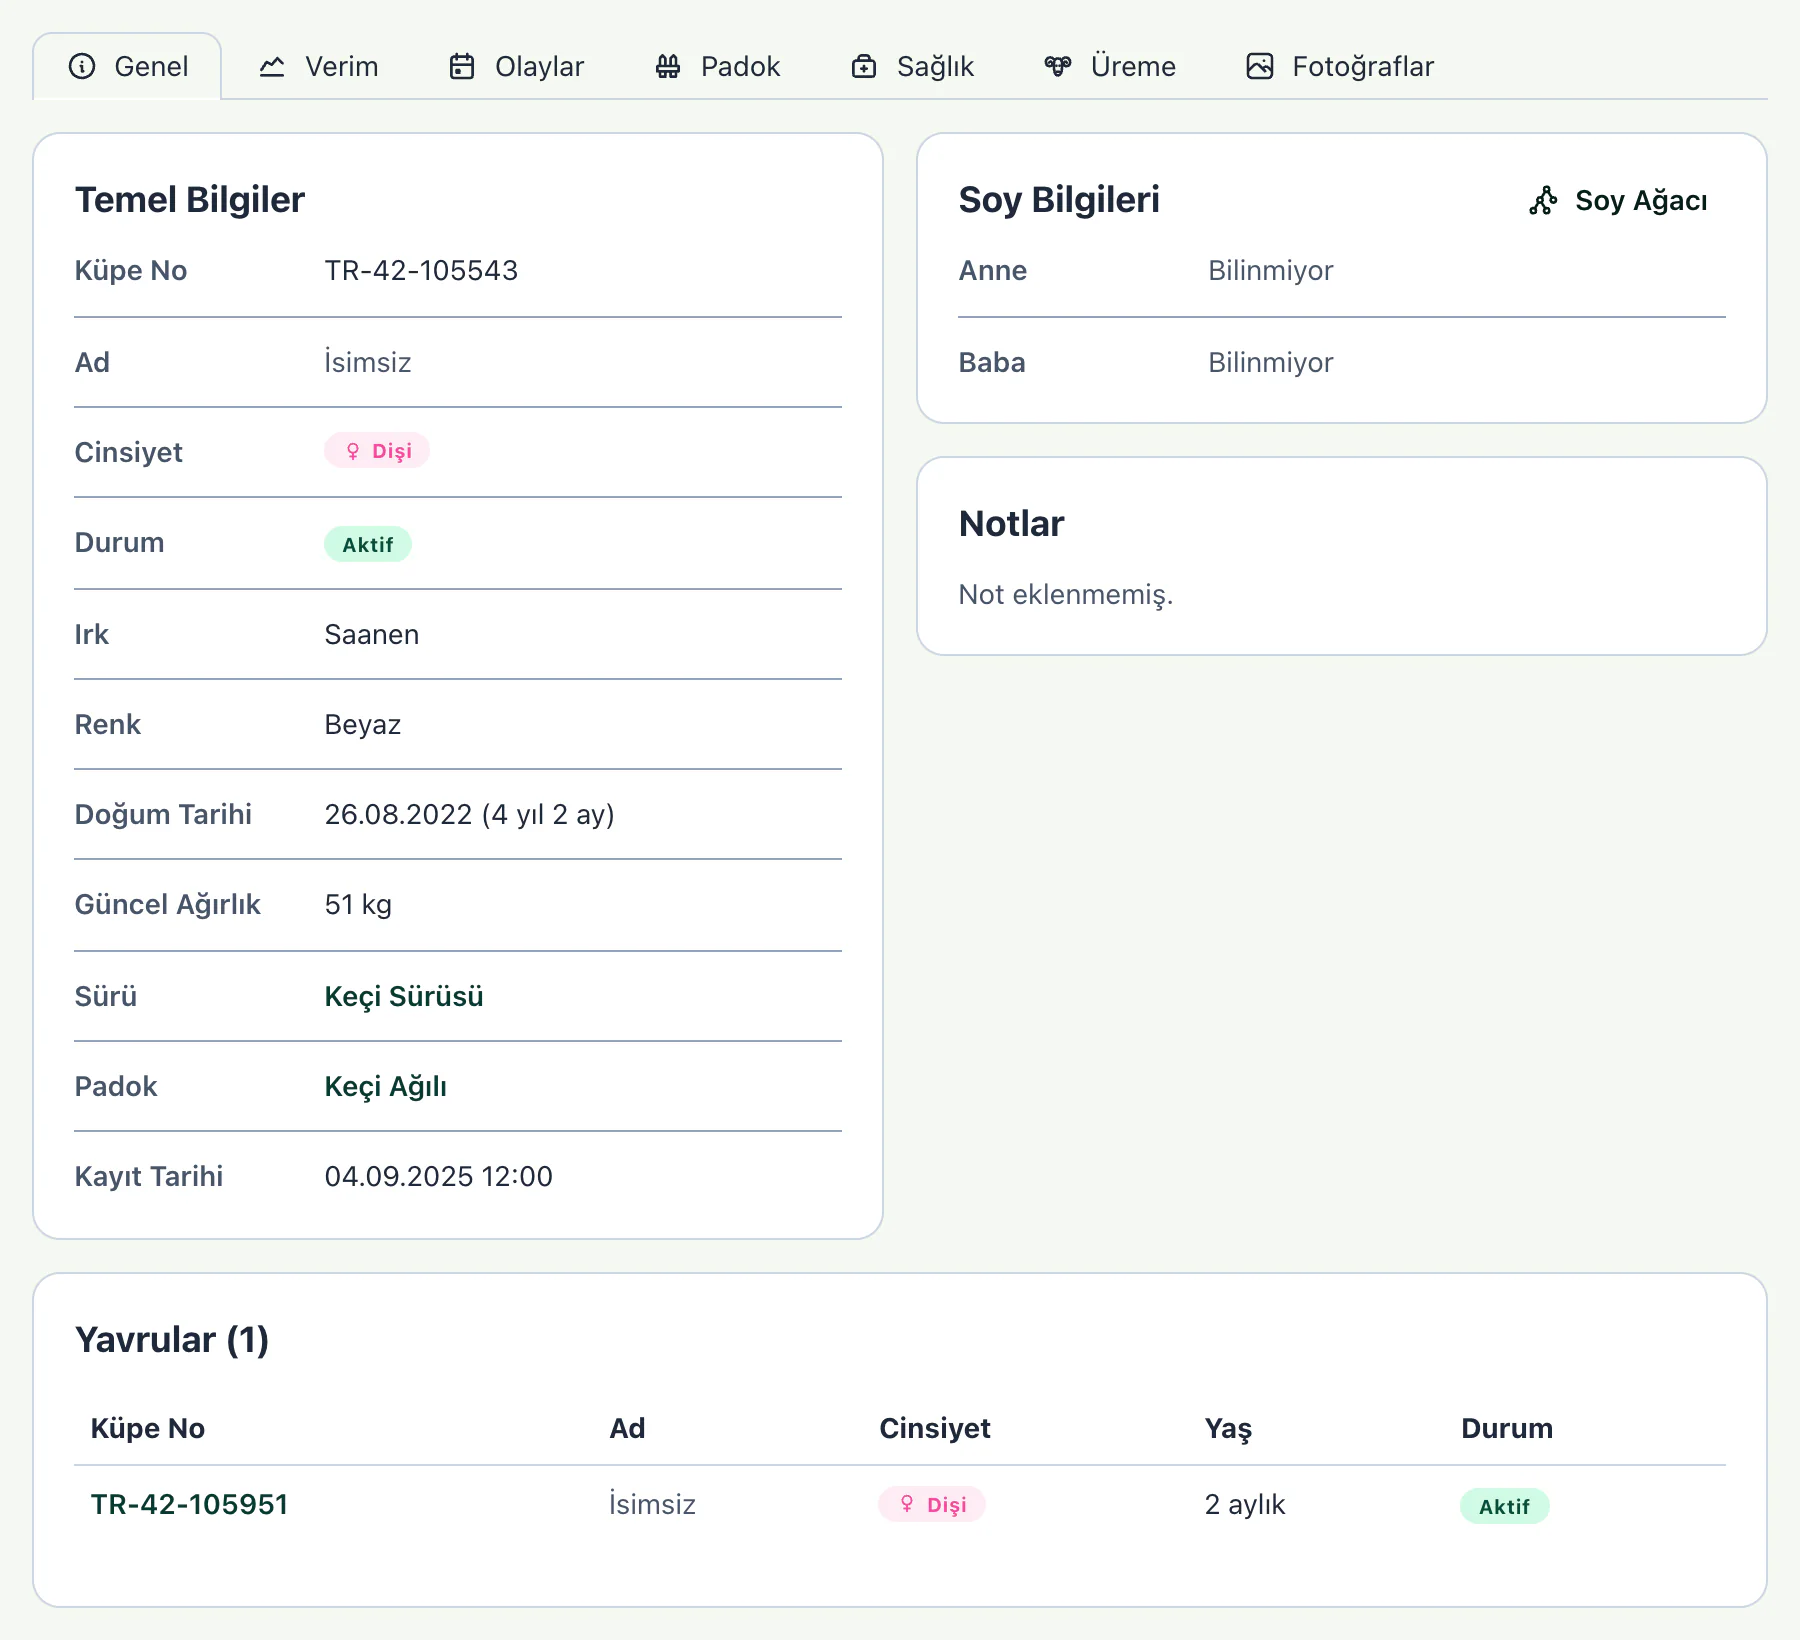The width and height of the screenshot is (1800, 1640).
Task: Click the birth date 26.08.2022 value
Action: [x=469, y=814]
